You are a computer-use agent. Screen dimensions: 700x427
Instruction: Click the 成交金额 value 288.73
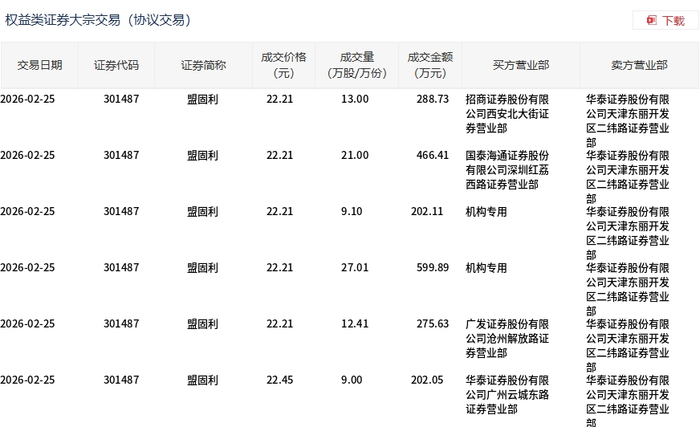coord(433,99)
